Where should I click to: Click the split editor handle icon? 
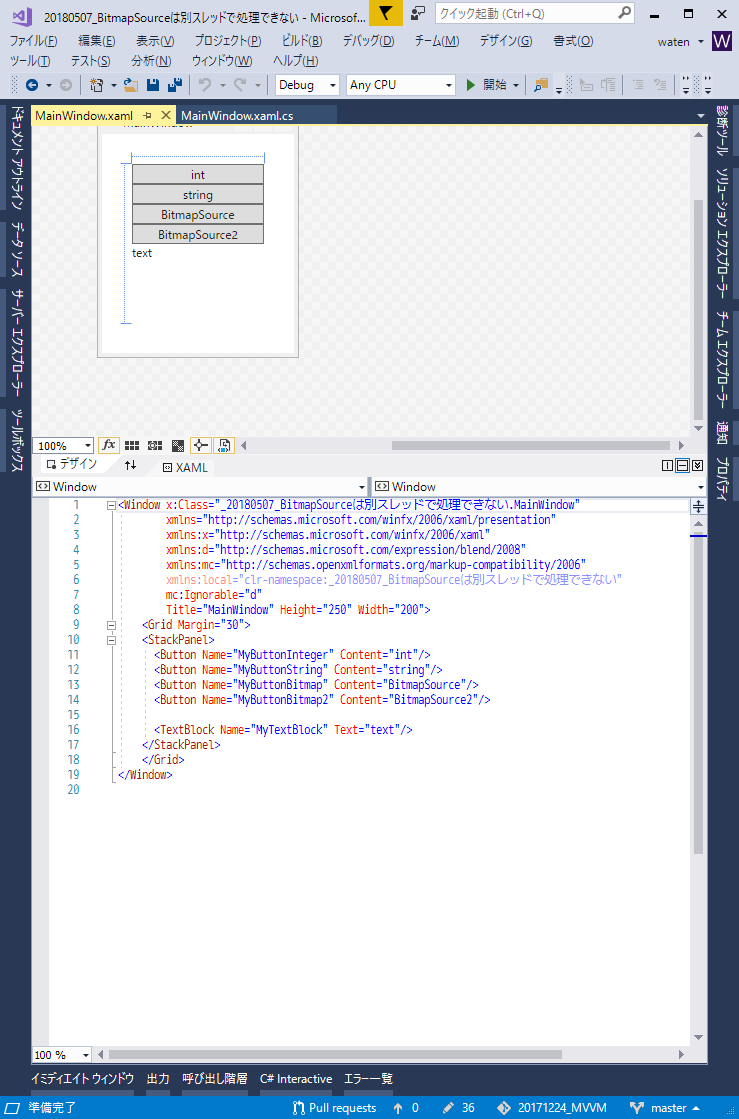coord(698,506)
